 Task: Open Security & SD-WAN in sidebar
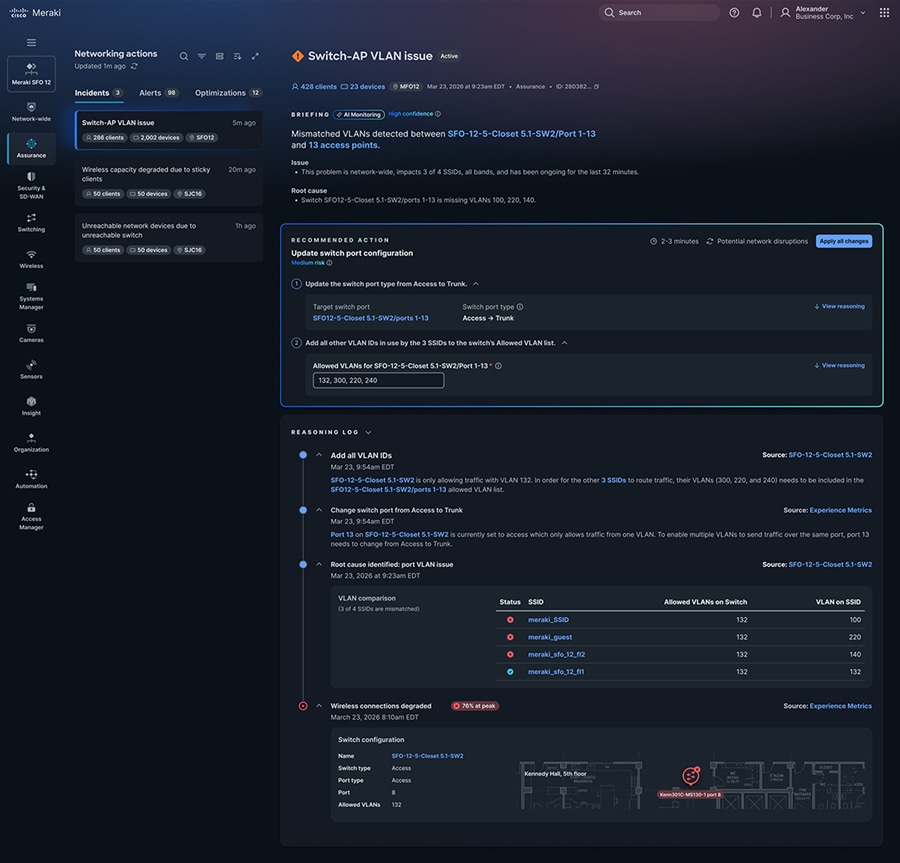click(x=31, y=185)
